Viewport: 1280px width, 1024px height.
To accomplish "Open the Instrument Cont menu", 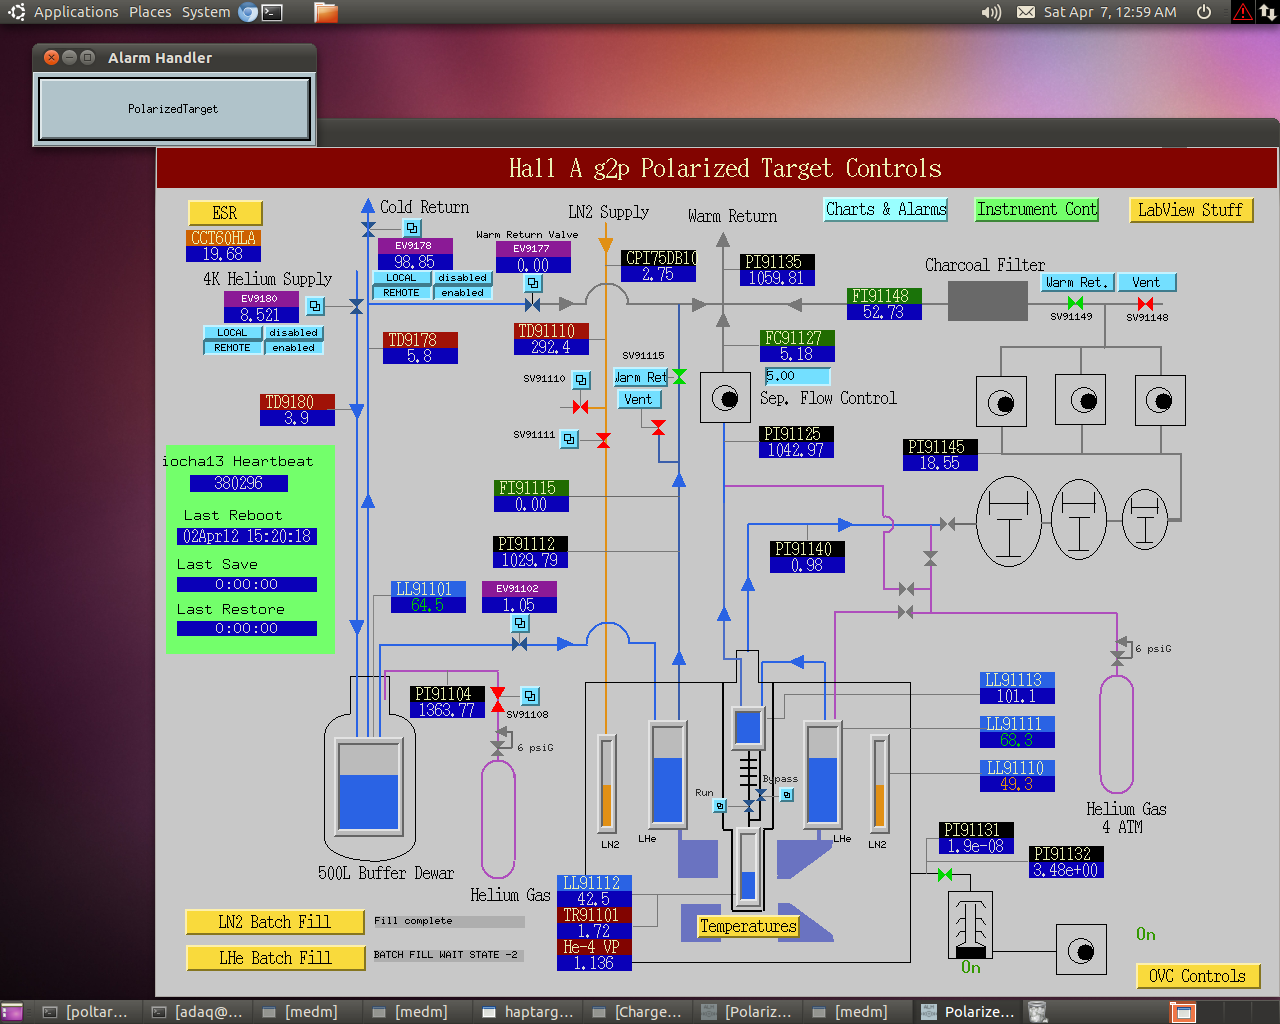I will pos(1037,209).
